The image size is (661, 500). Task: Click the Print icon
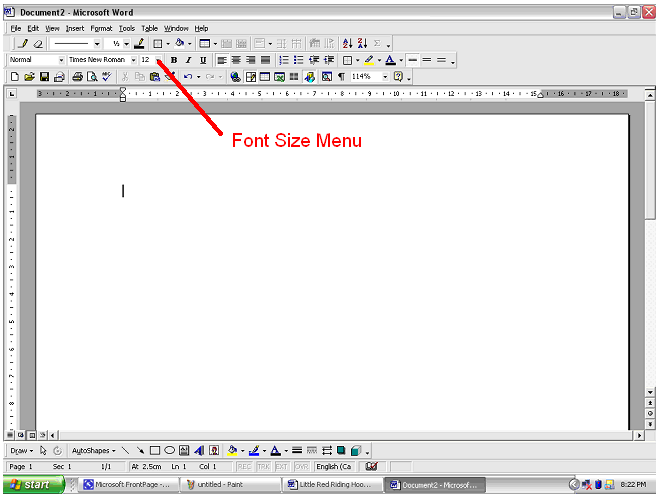click(76, 77)
